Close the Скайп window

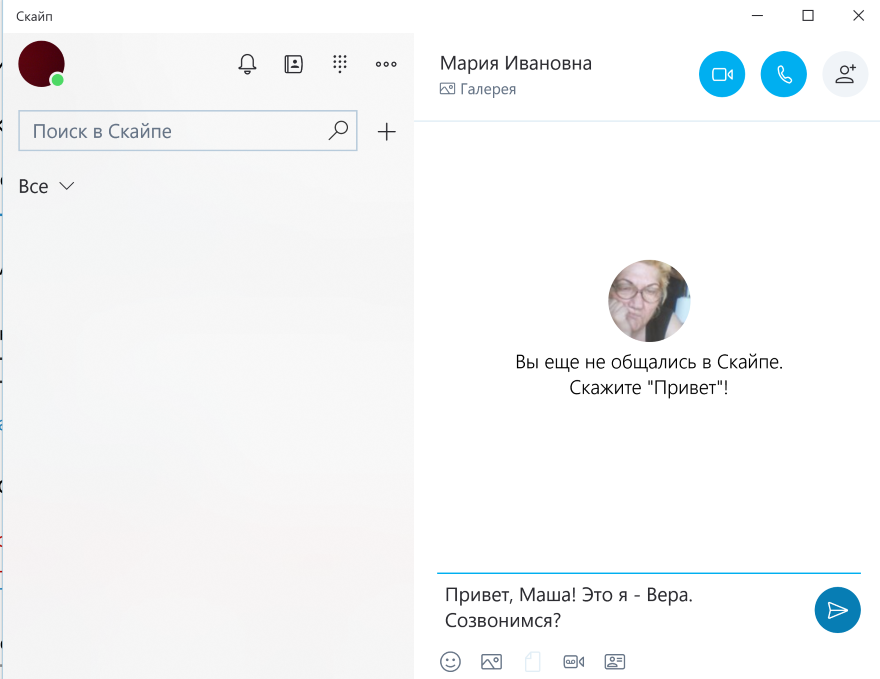(858, 16)
